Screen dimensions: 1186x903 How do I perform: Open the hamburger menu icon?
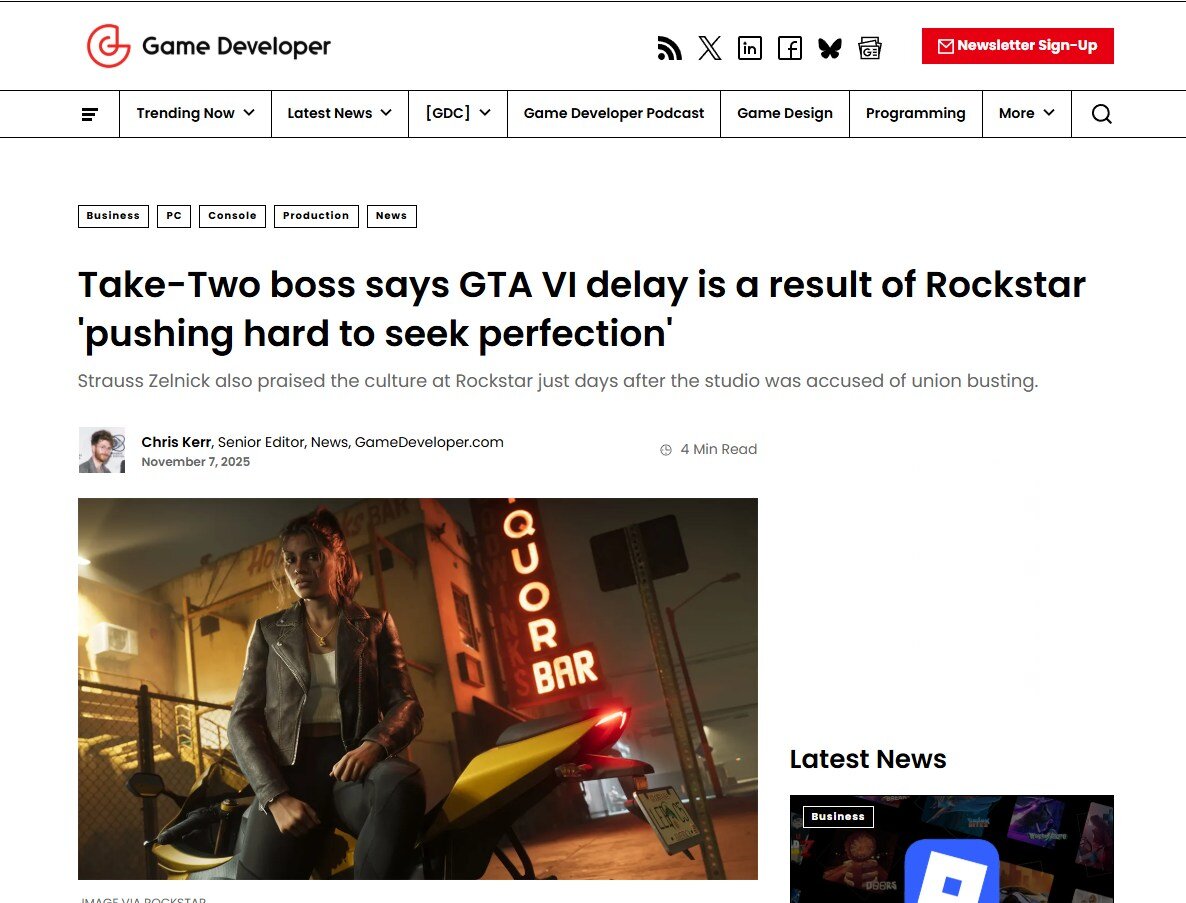[x=89, y=114]
